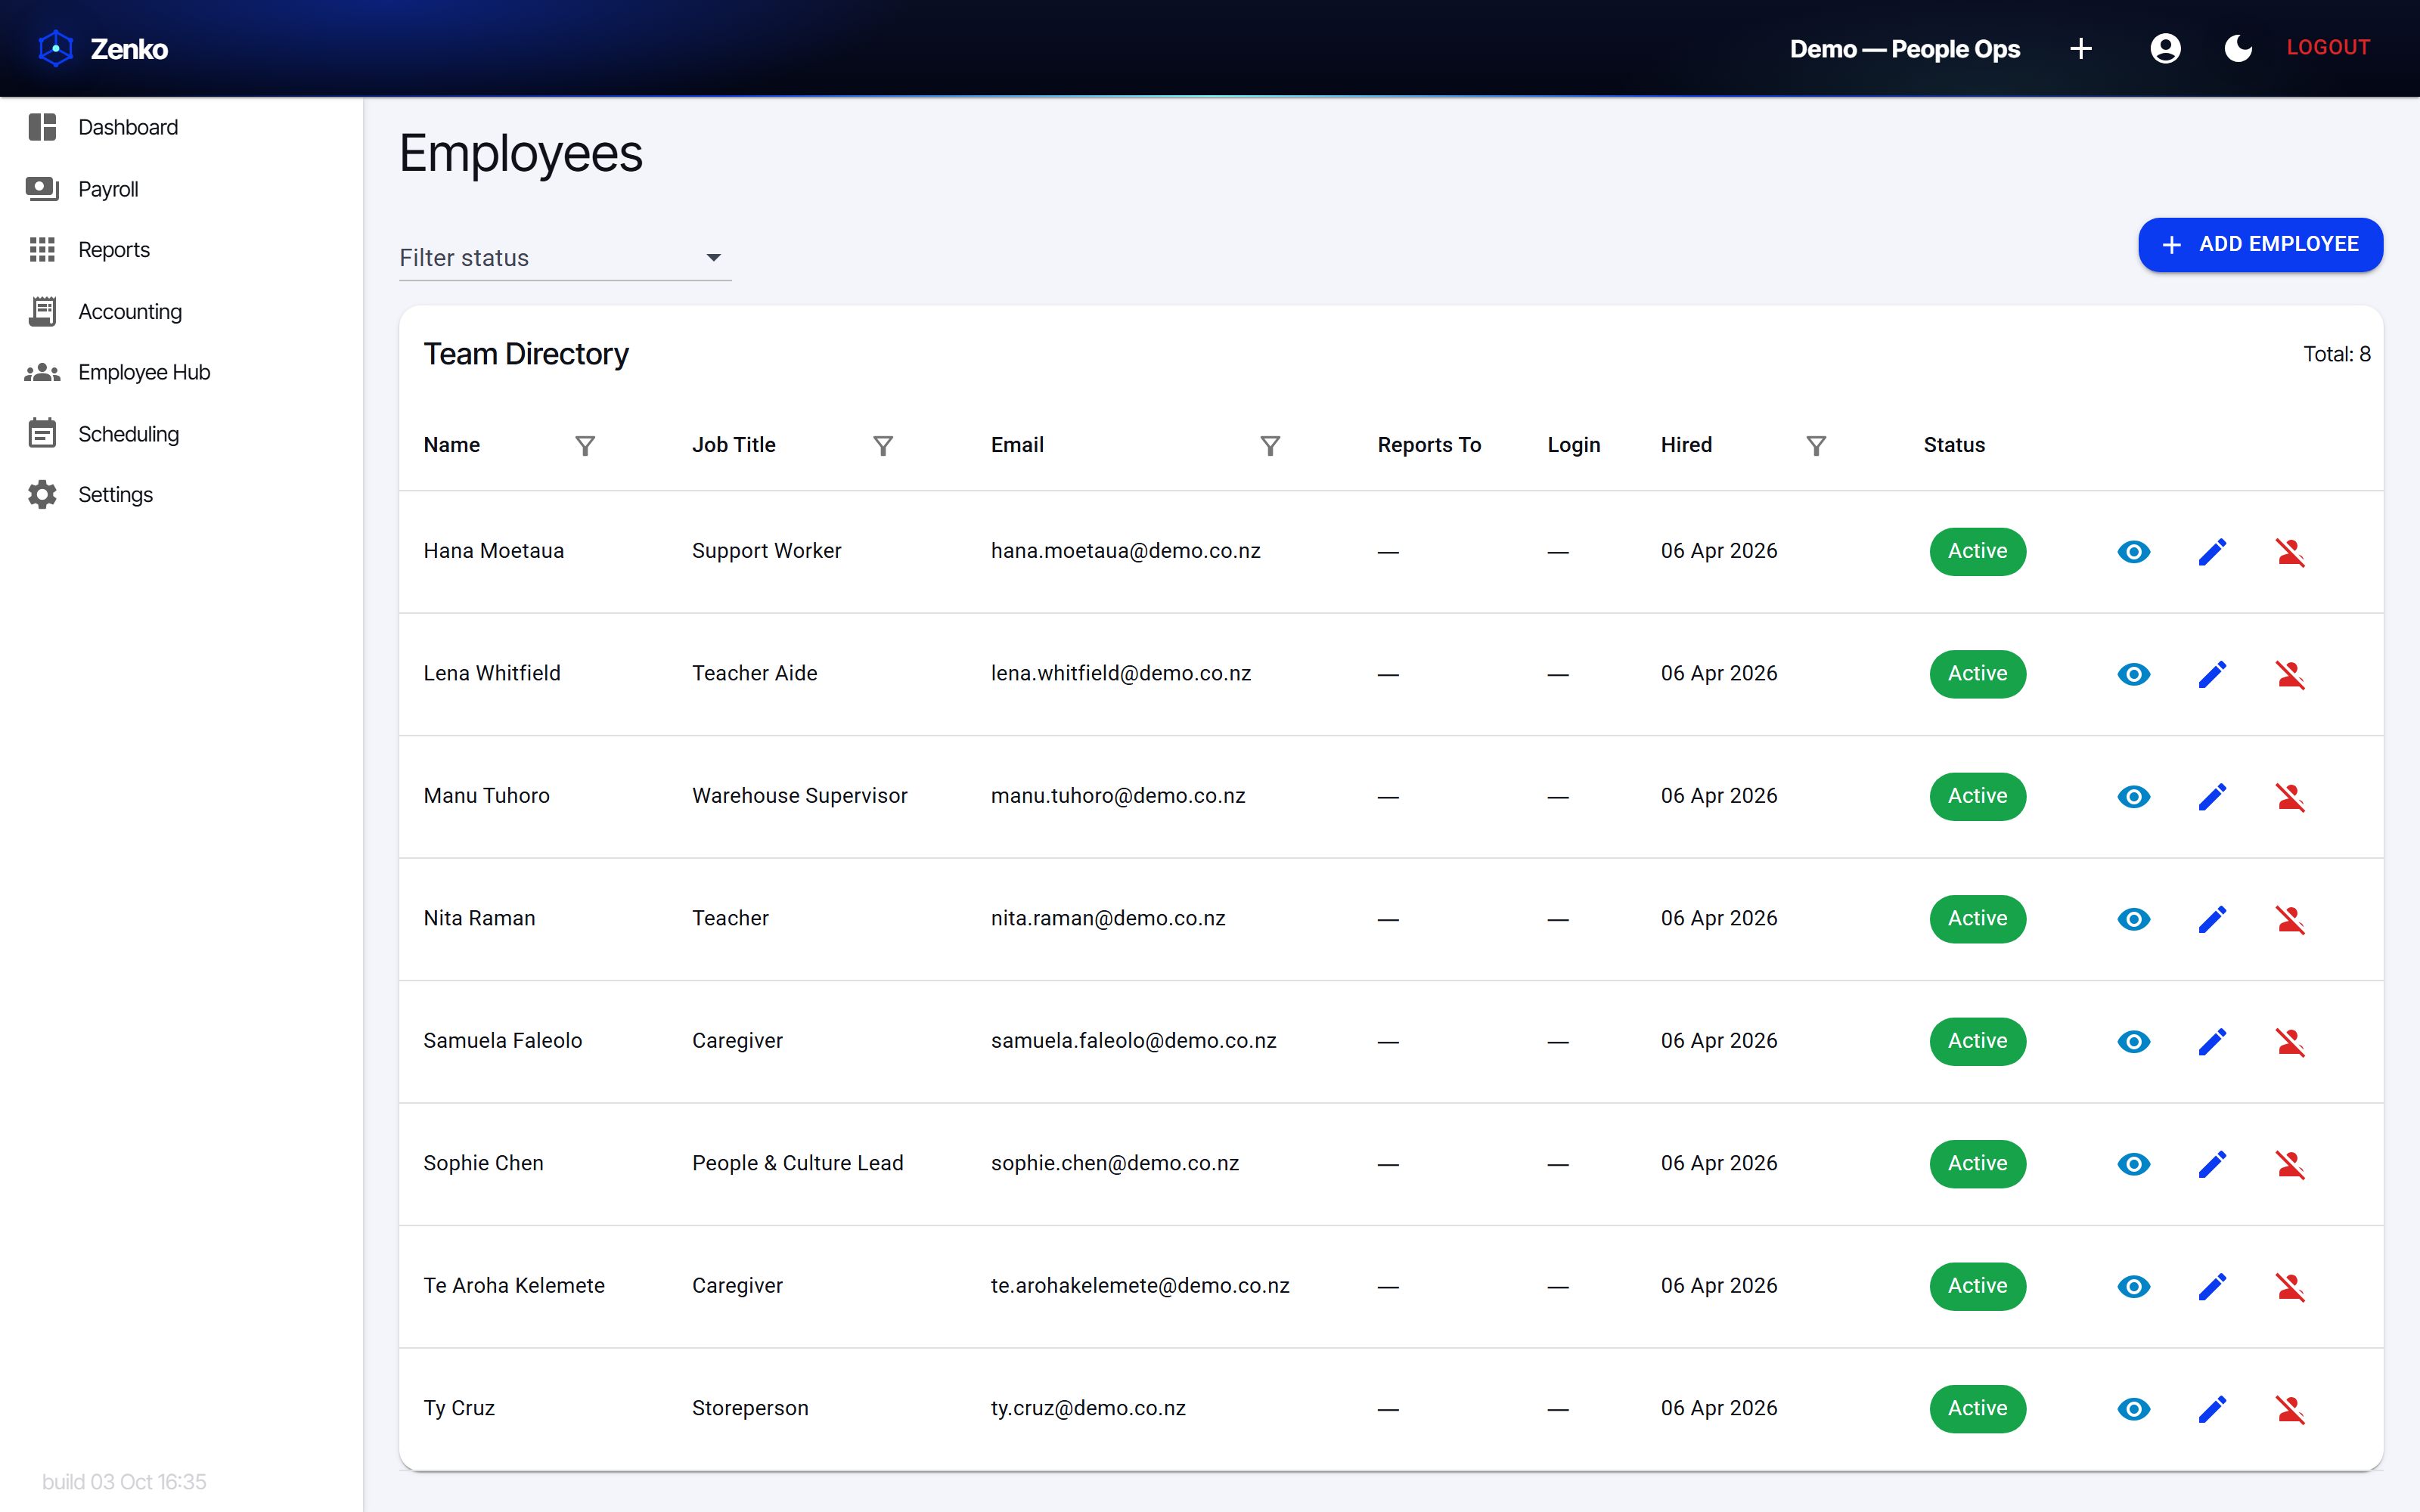View Samuela Faleolo's profile via eye icon
Screen dimensions: 2420x1512
(x=2134, y=1041)
